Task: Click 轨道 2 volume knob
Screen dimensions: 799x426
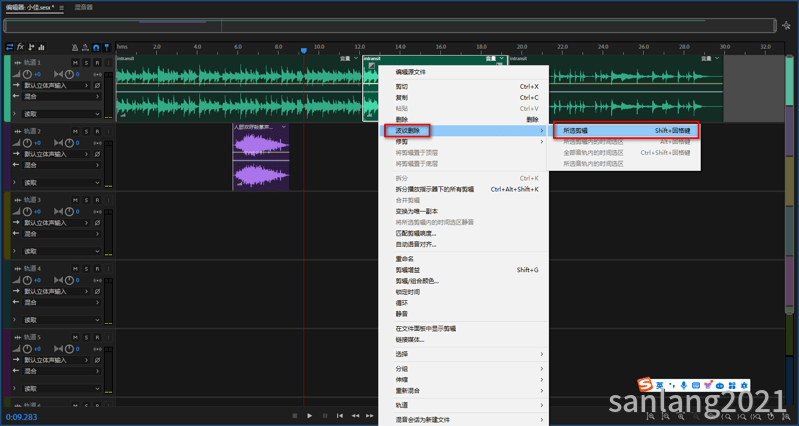Action: (27, 143)
